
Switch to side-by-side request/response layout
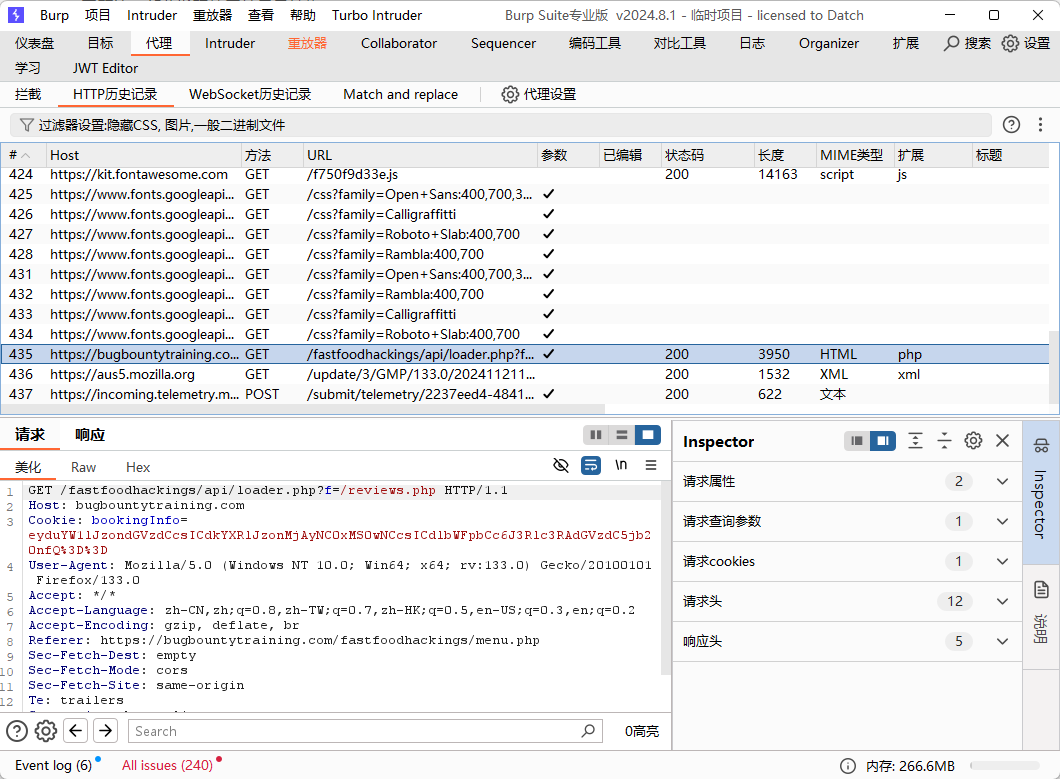pyautogui.click(x=596, y=435)
